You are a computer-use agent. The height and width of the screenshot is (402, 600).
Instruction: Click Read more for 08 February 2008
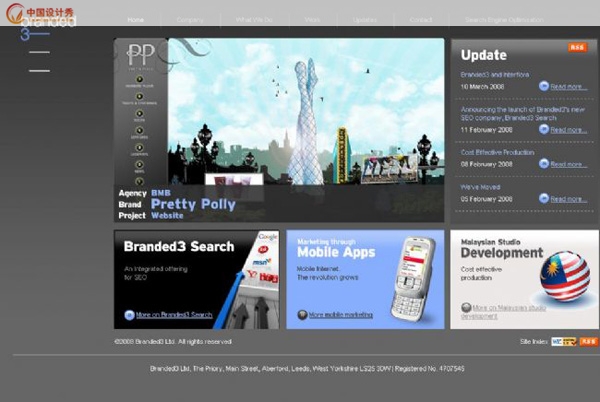pos(568,164)
